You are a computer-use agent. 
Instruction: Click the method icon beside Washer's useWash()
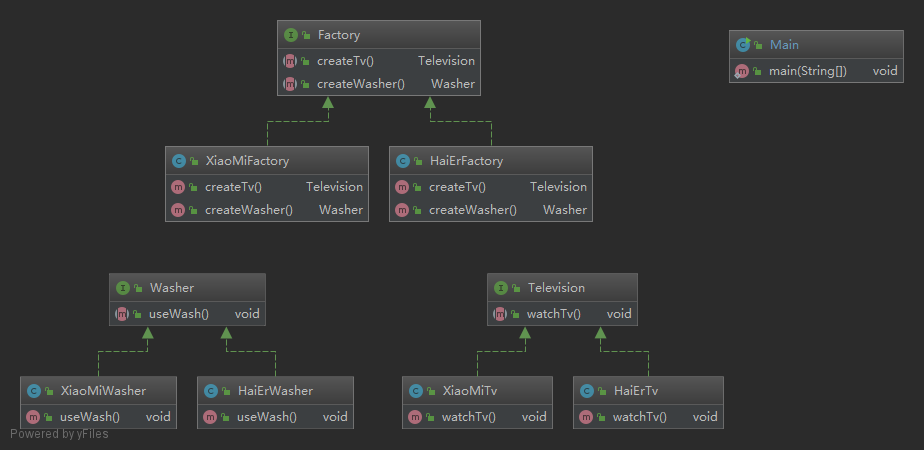[122, 313]
